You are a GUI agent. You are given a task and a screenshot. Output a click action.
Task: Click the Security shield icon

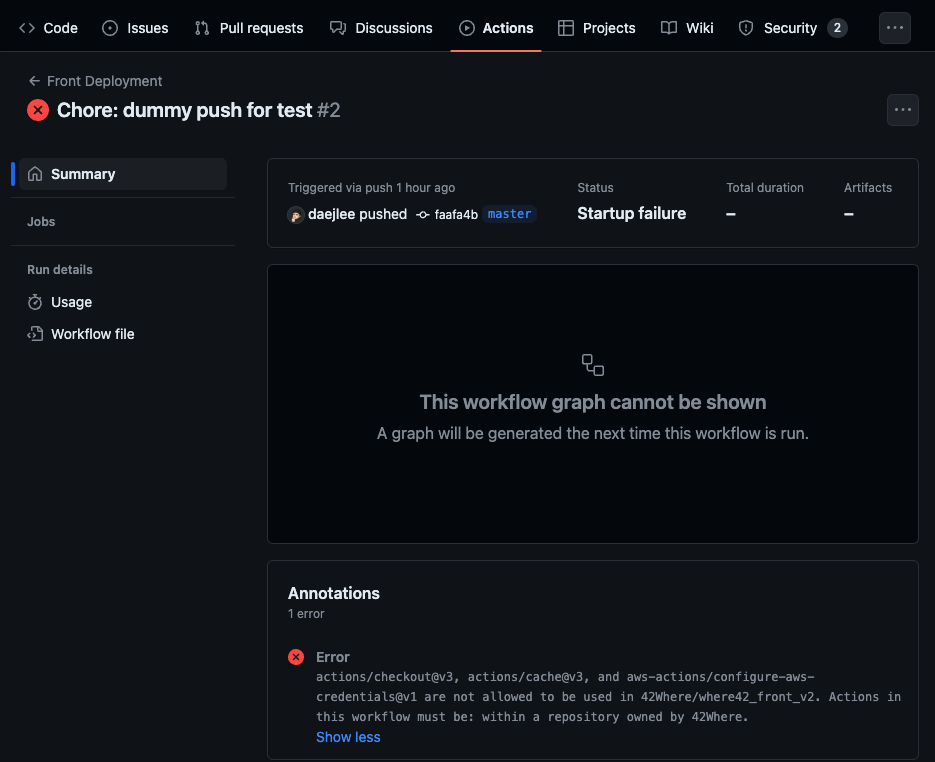pyautogui.click(x=746, y=28)
